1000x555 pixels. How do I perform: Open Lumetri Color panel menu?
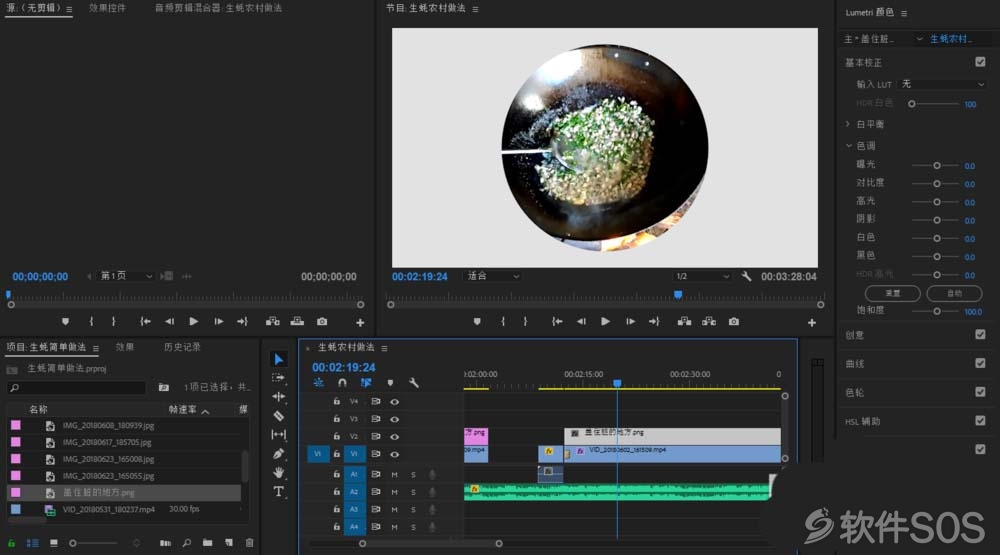coord(904,13)
